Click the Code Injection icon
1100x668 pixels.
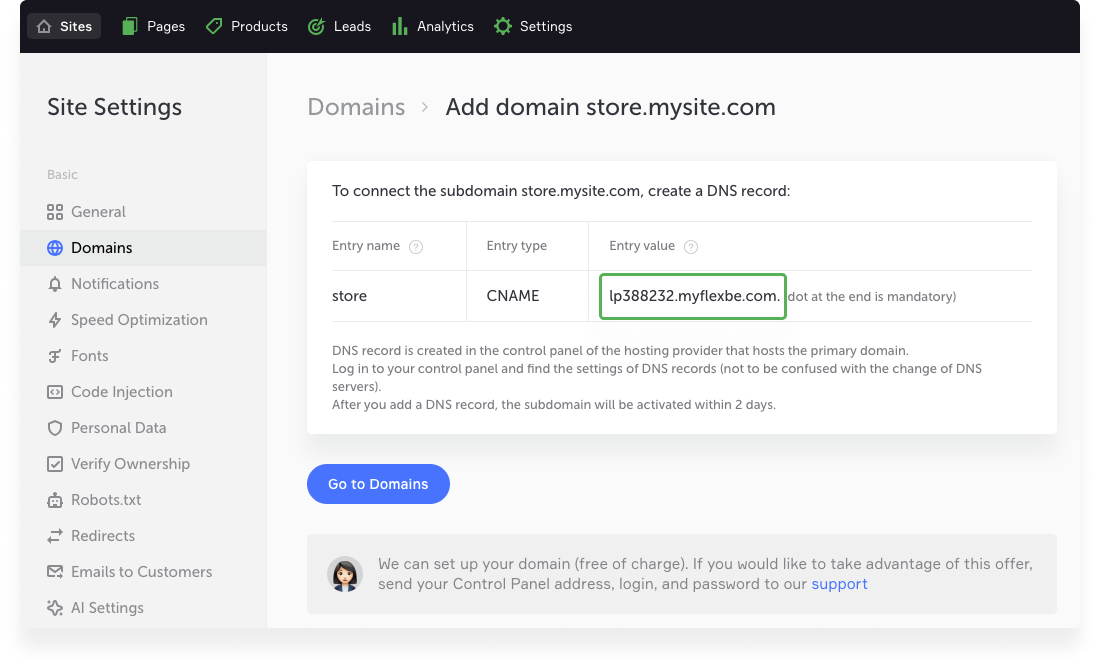(55, 392)
